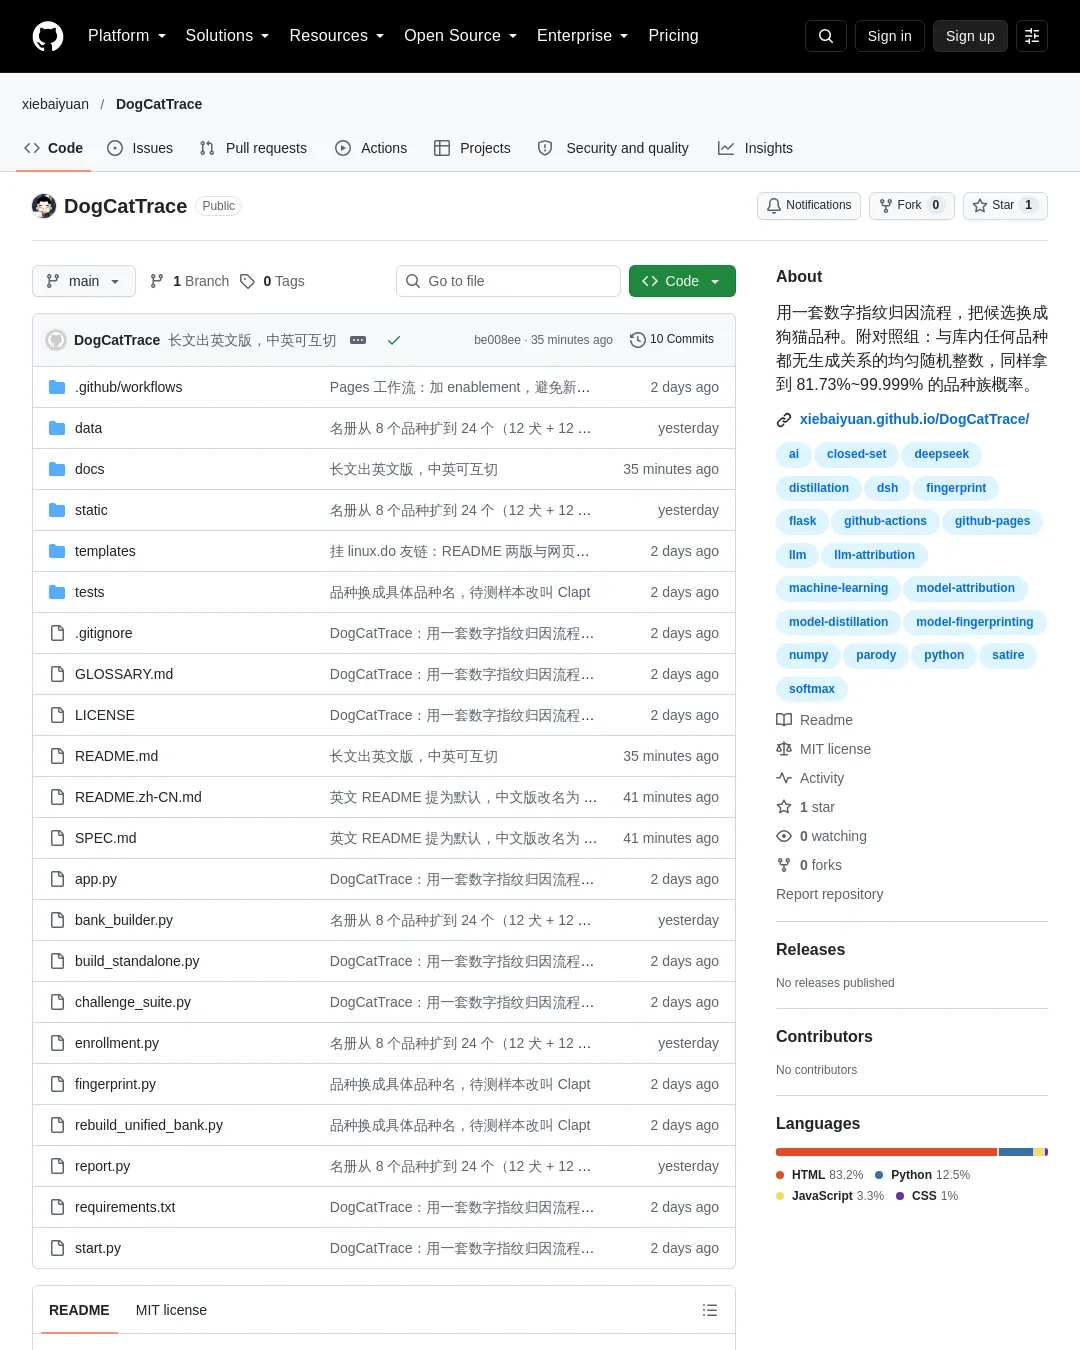
Task: Open the main branch dropdown
Action: point(84,281)
